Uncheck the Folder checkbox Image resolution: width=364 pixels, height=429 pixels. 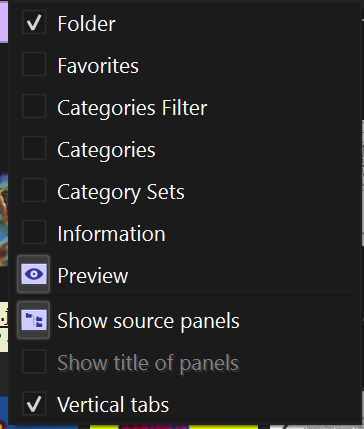(x=34, y=22)
